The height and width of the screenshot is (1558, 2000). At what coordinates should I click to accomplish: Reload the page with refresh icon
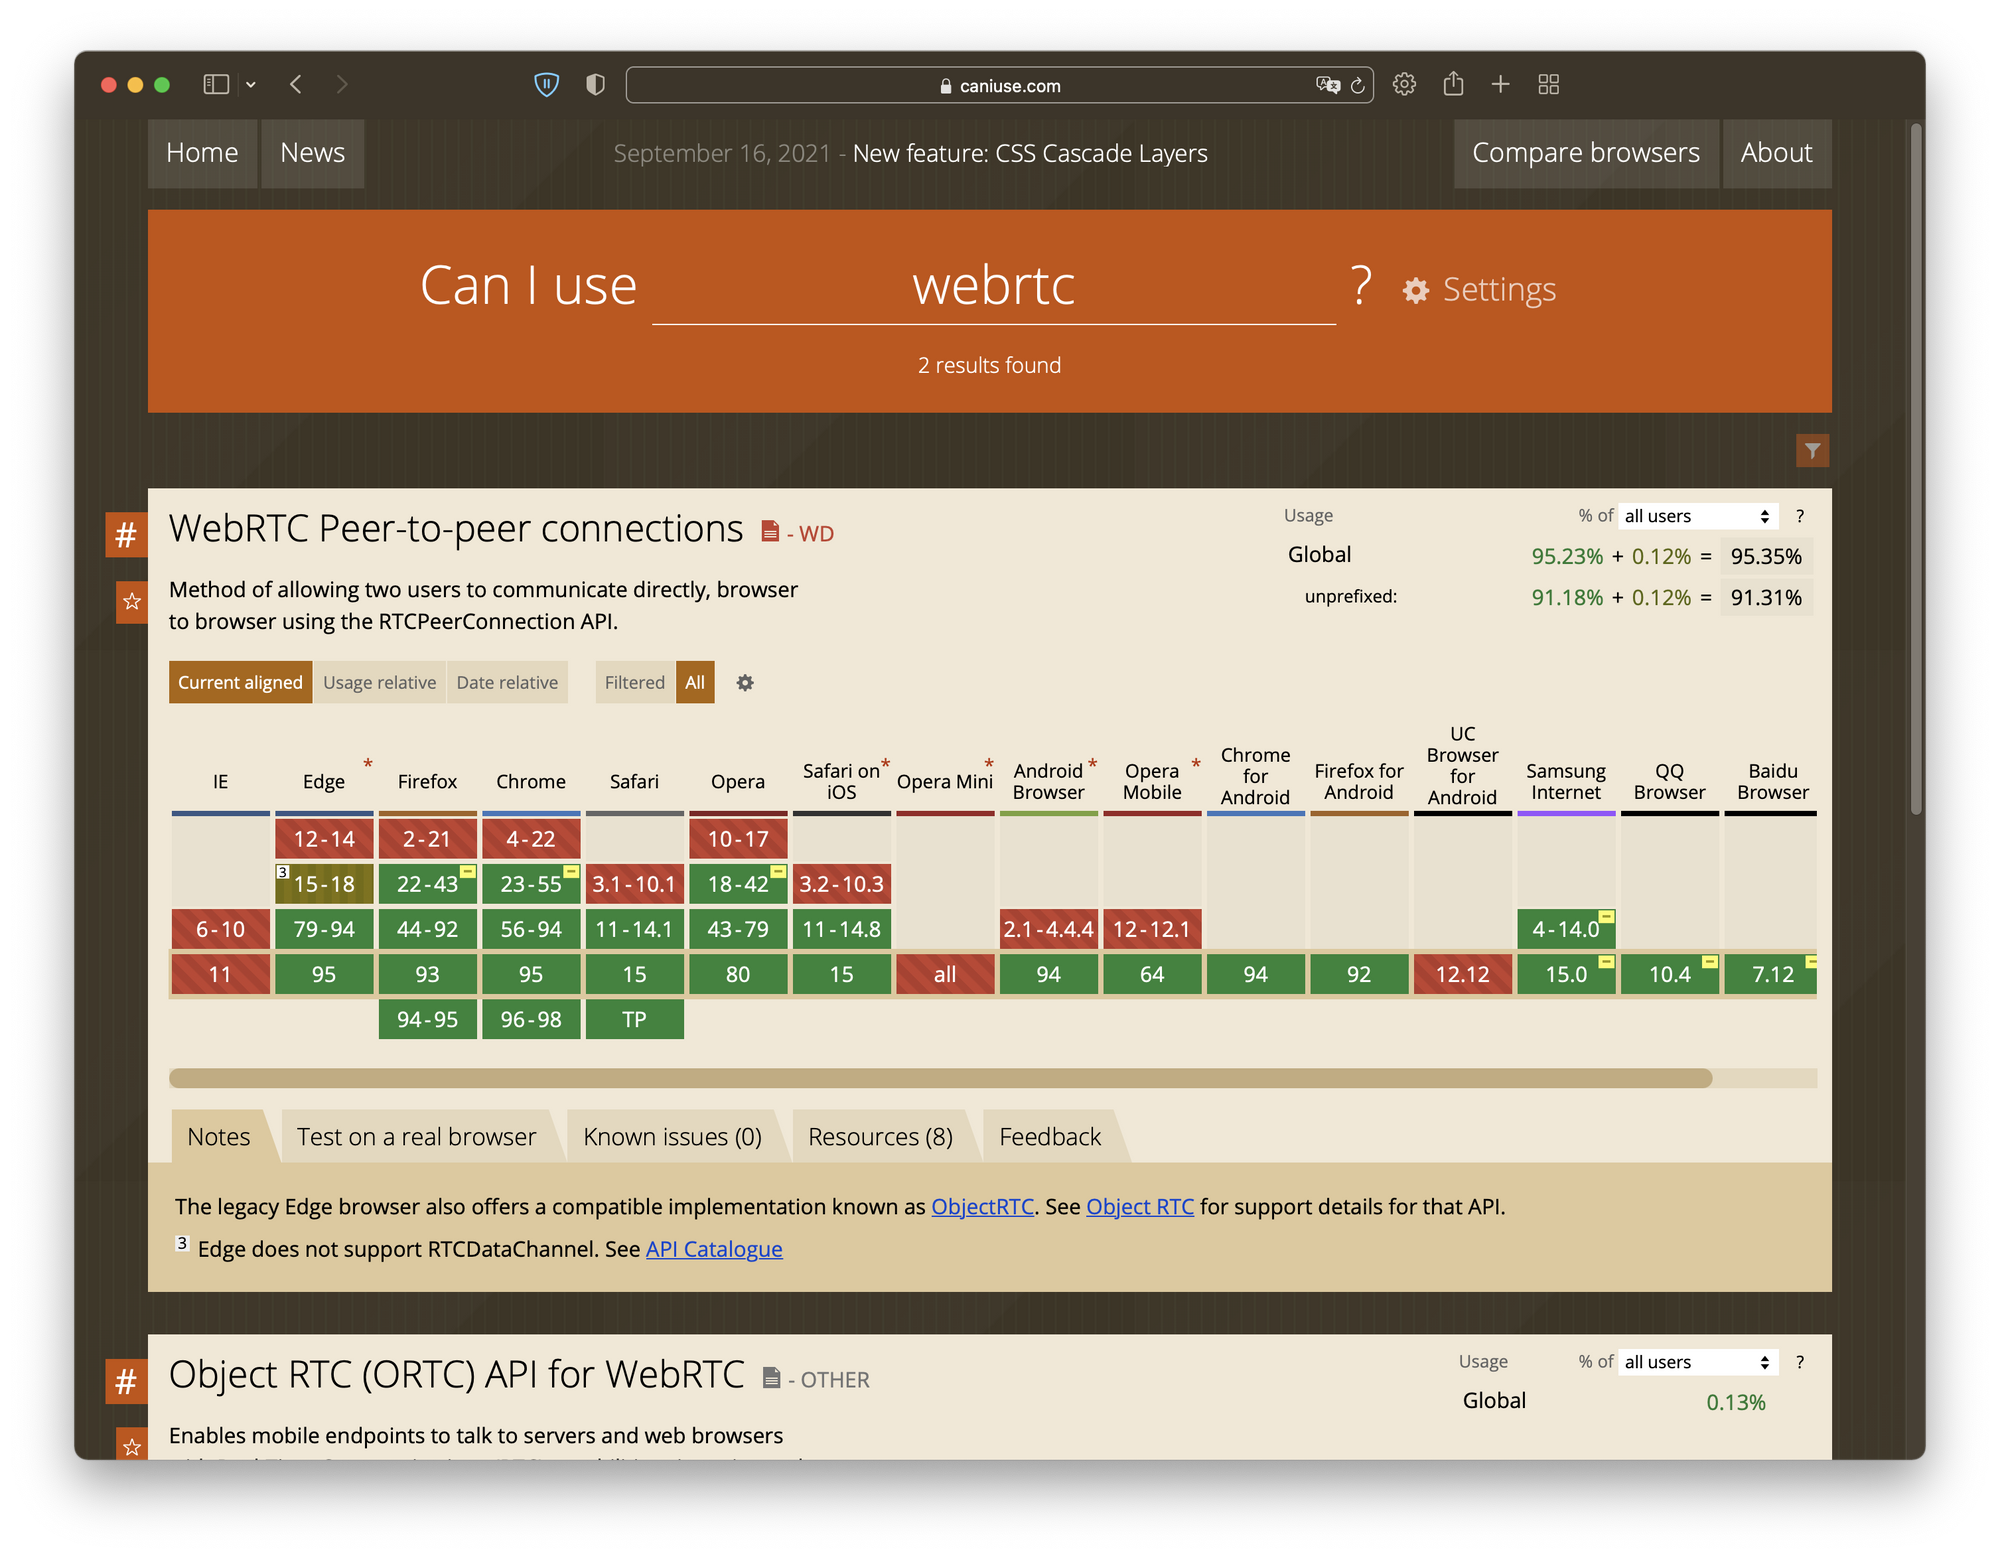(x=1357, y=86)
